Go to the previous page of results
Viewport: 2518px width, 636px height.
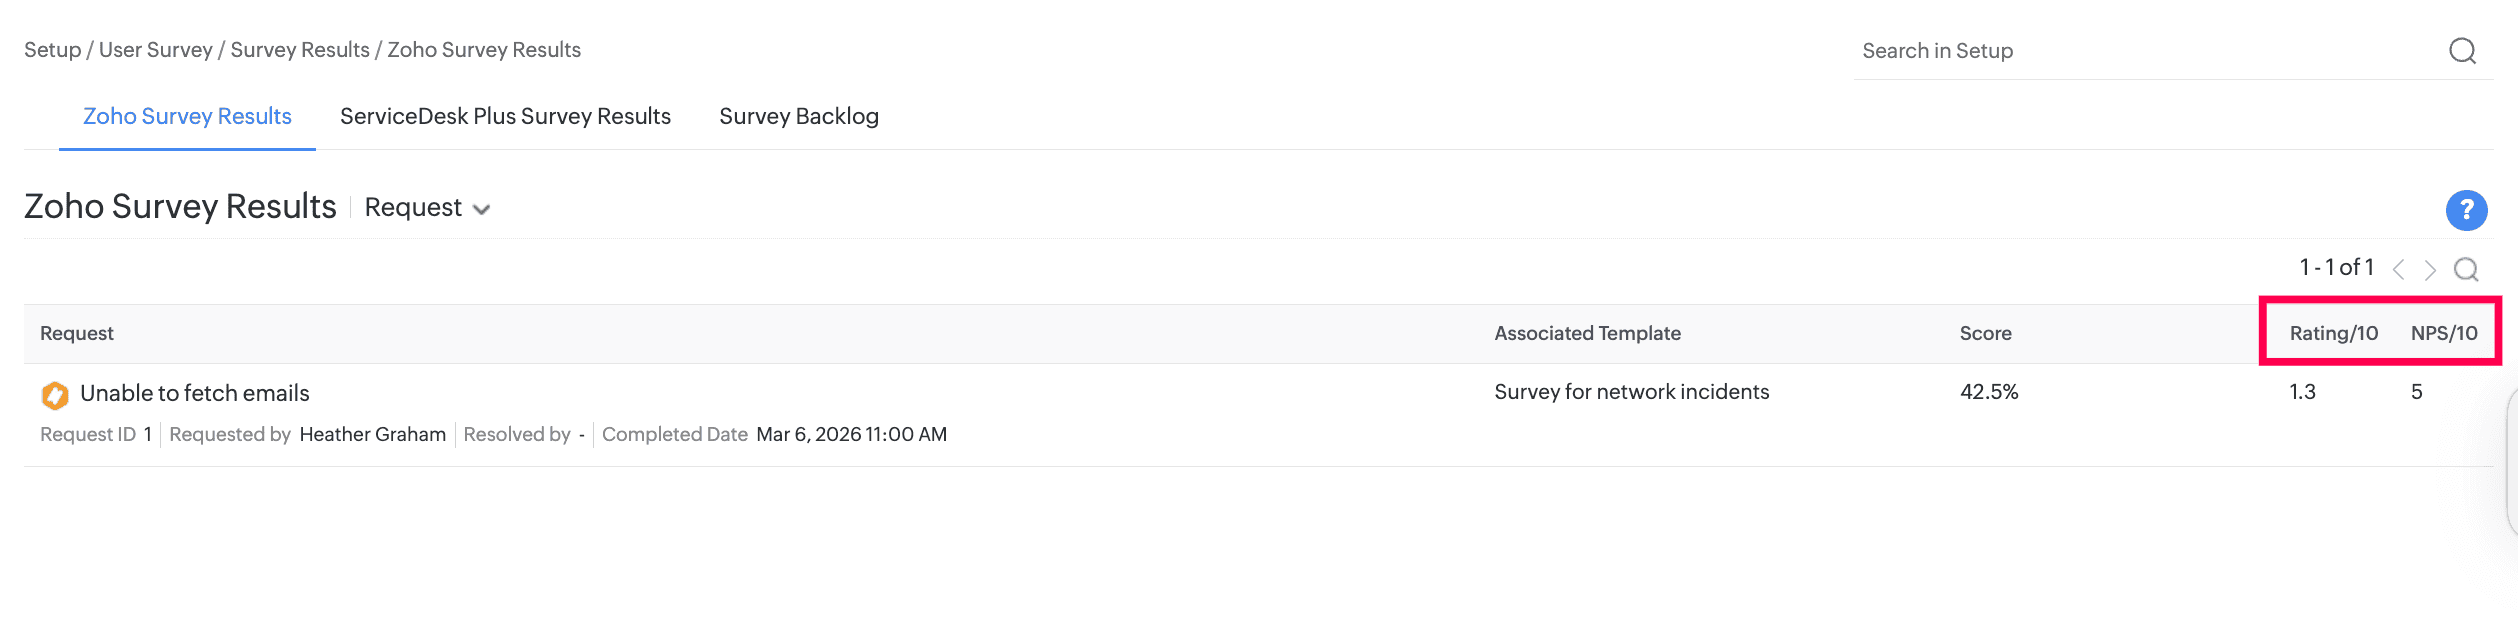(x=2398, y=269)
